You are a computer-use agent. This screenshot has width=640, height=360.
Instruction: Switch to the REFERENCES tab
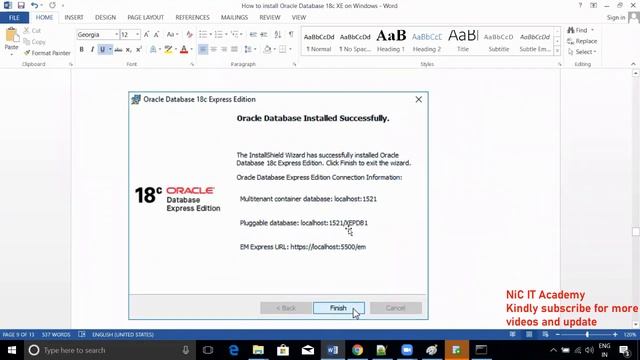(192, 18)
